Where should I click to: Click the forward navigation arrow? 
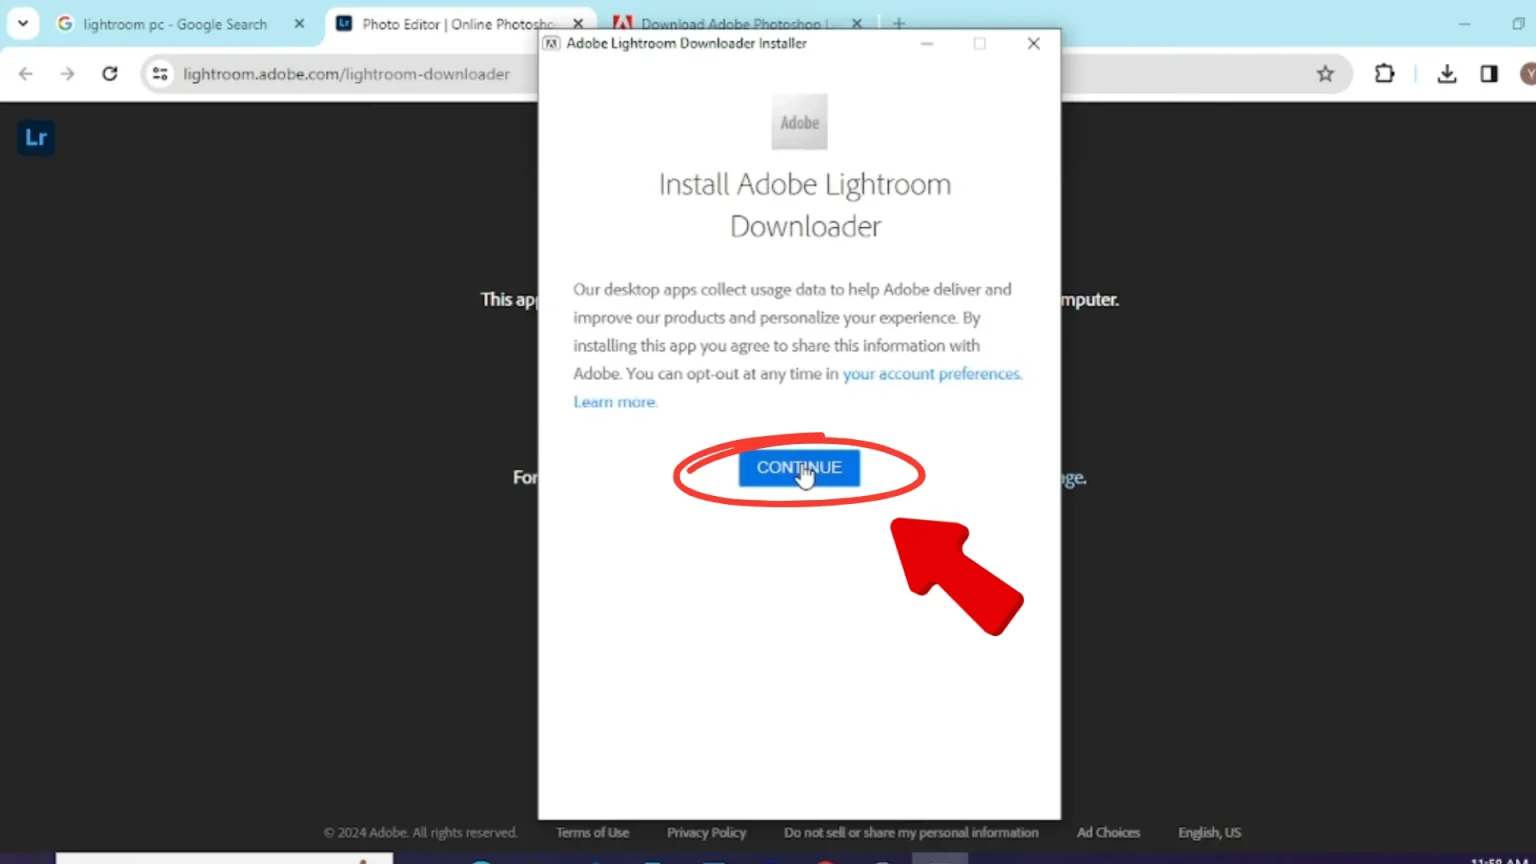(67, 74)
